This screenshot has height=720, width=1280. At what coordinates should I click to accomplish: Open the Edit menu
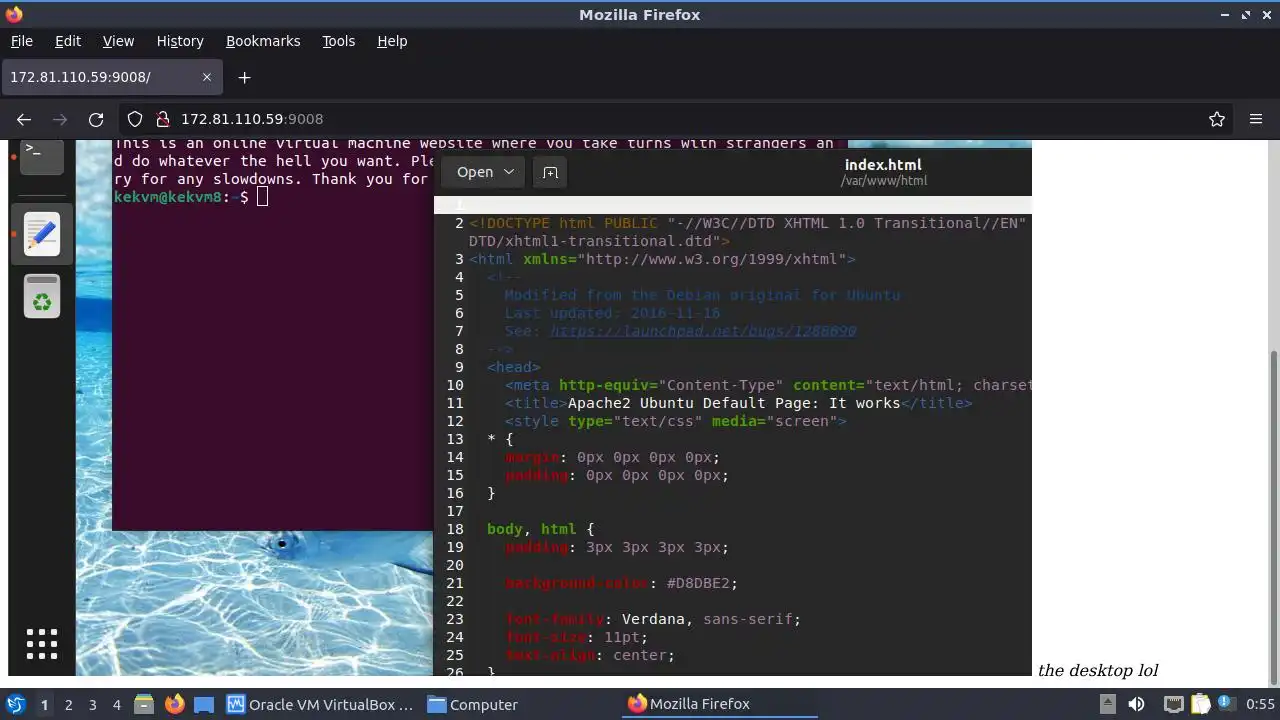tap(68, 41)
